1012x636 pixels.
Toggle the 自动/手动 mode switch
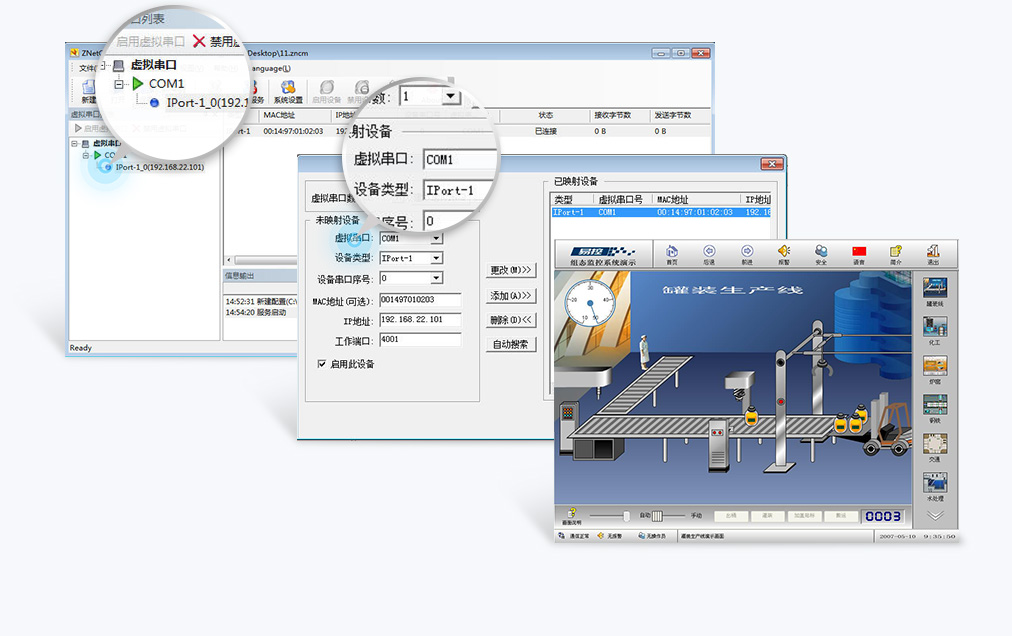point(657,516)
